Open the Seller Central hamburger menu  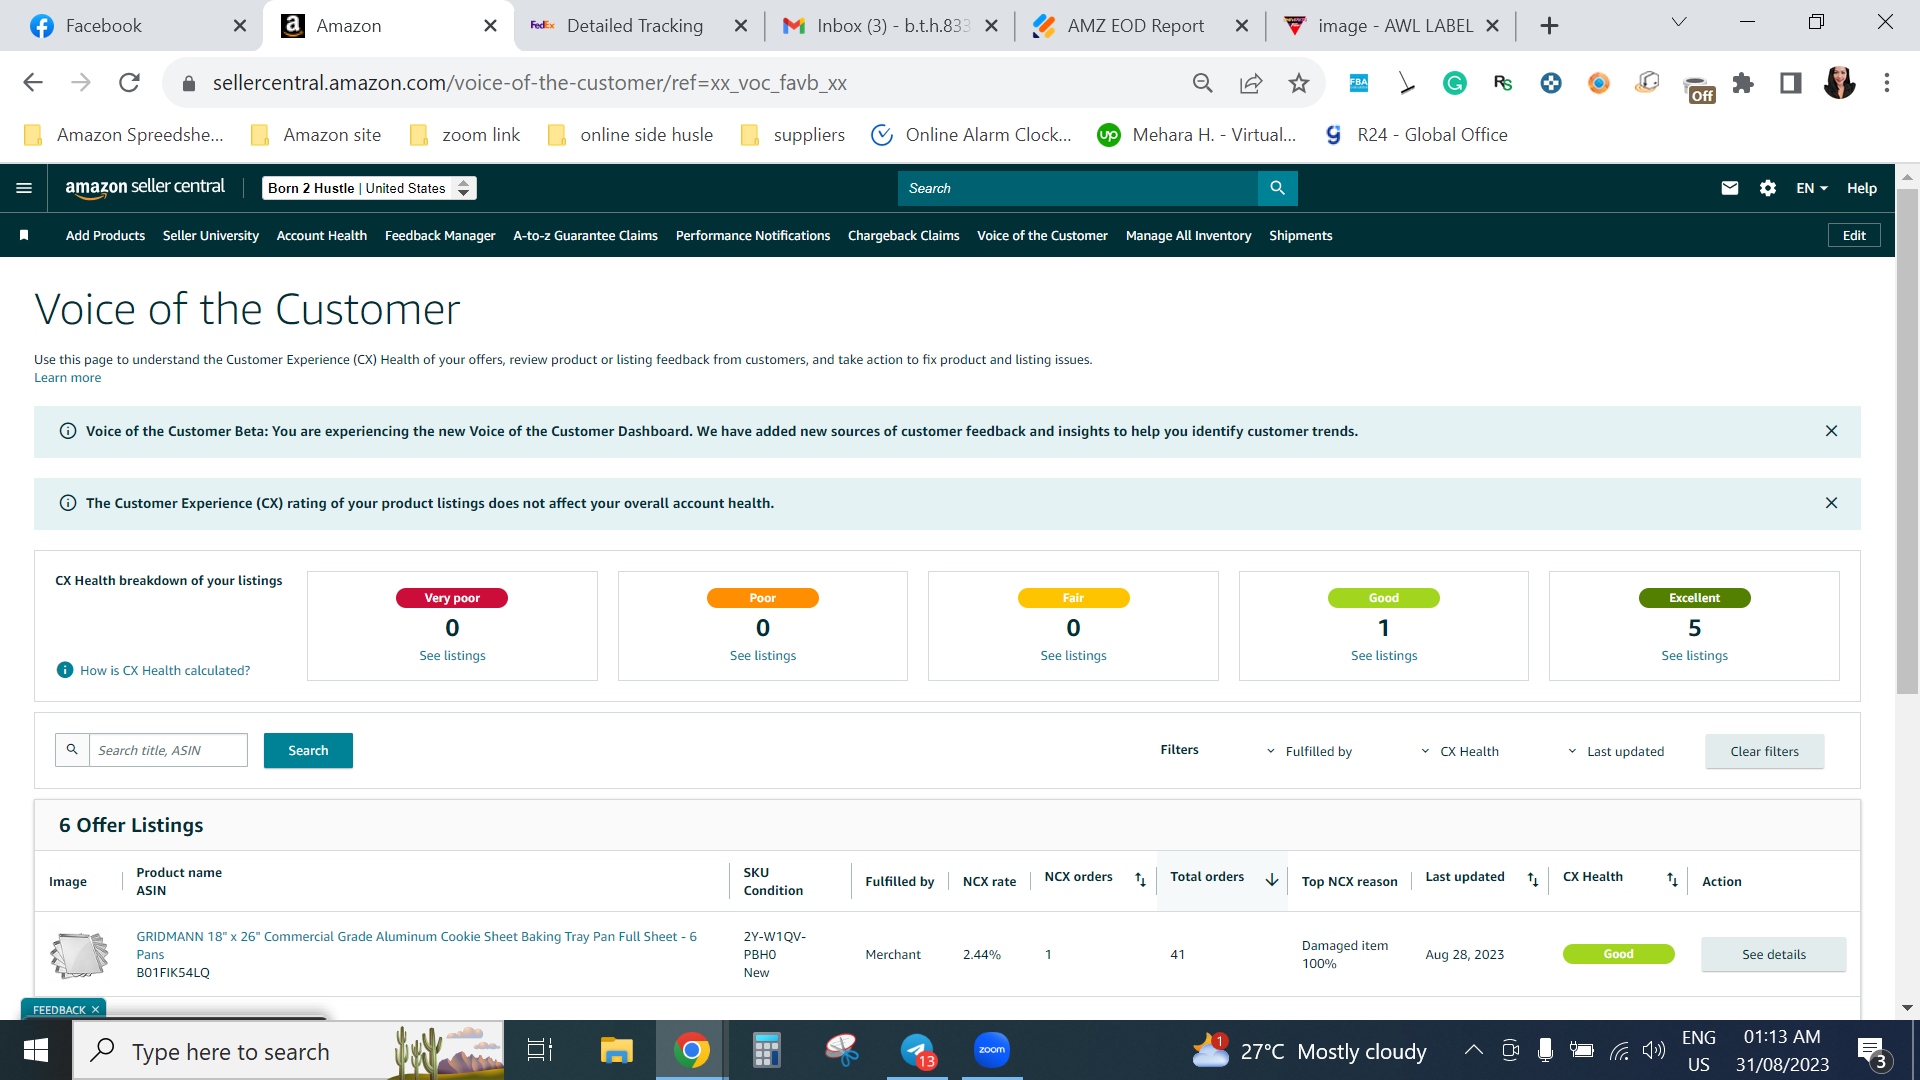coord(24,188)
